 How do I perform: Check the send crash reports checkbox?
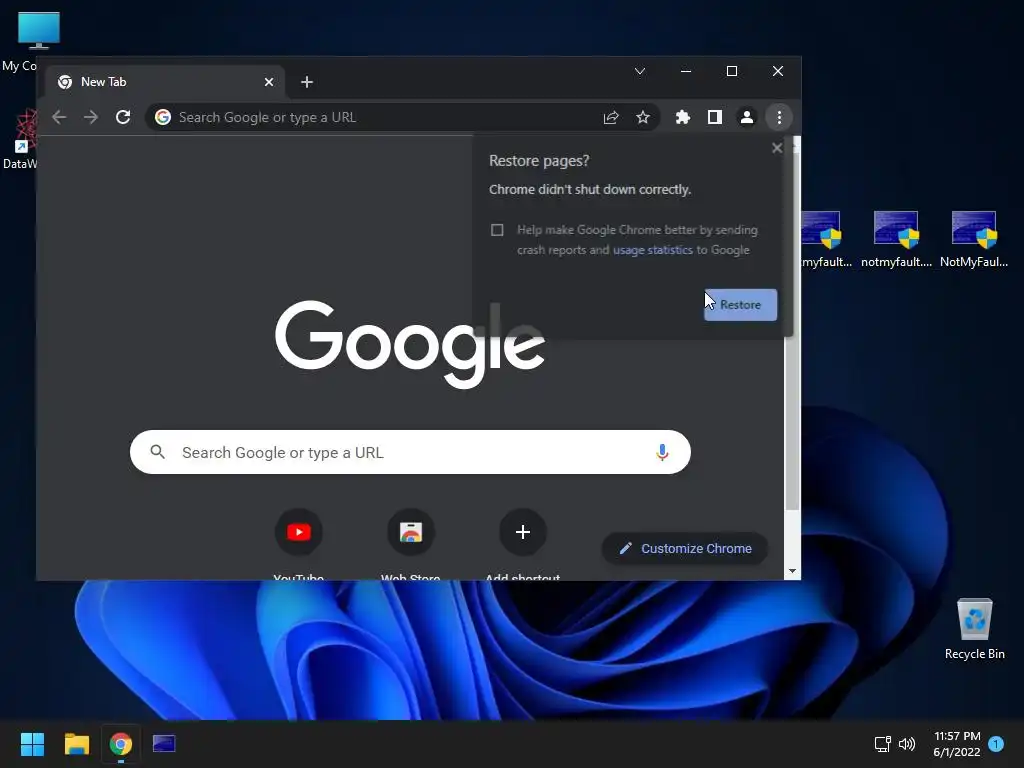coord(497,230)
